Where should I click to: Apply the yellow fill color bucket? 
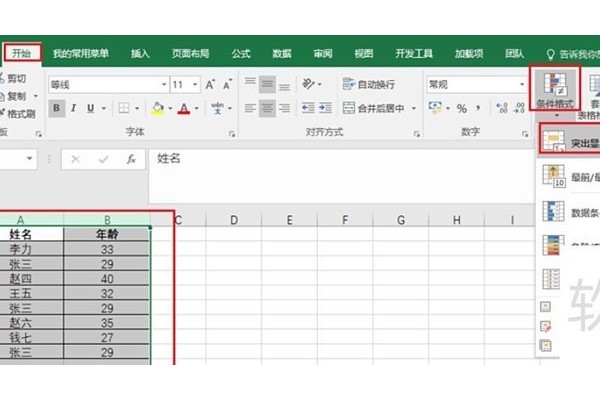click(157, 108)
